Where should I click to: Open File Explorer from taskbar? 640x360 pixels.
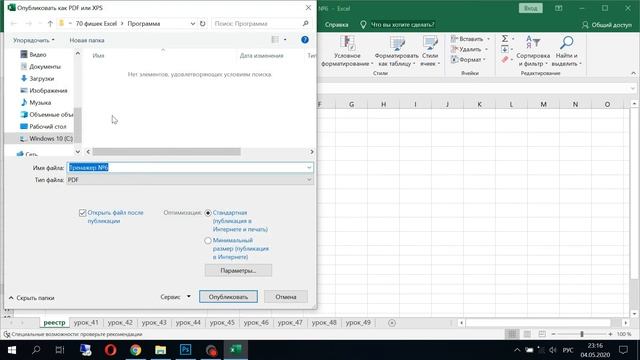(x=160, y=350)
